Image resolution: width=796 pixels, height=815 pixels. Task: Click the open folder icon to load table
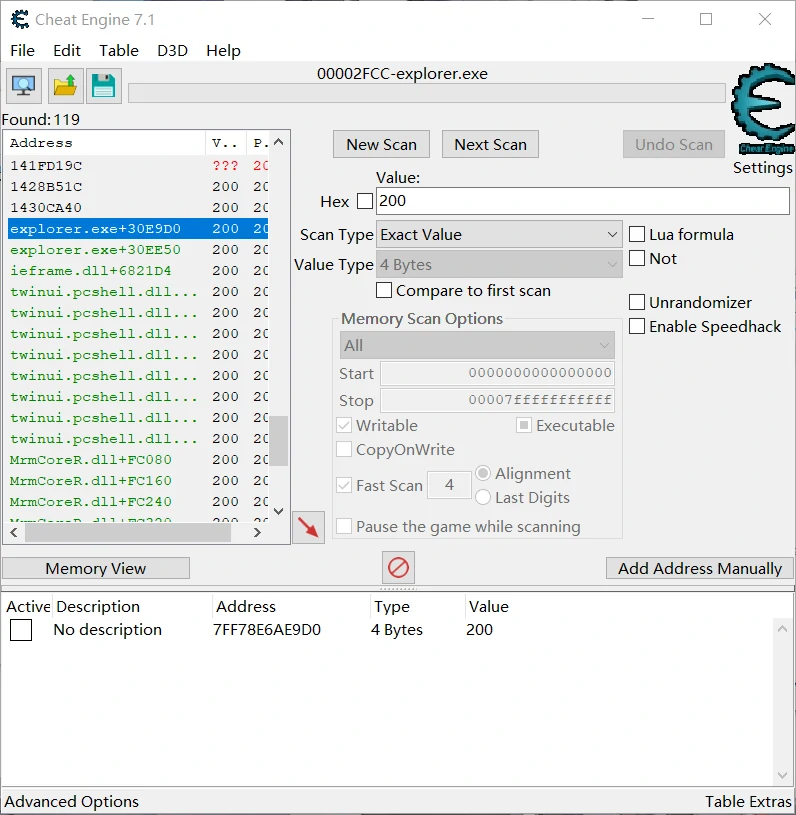pos(64,86)
